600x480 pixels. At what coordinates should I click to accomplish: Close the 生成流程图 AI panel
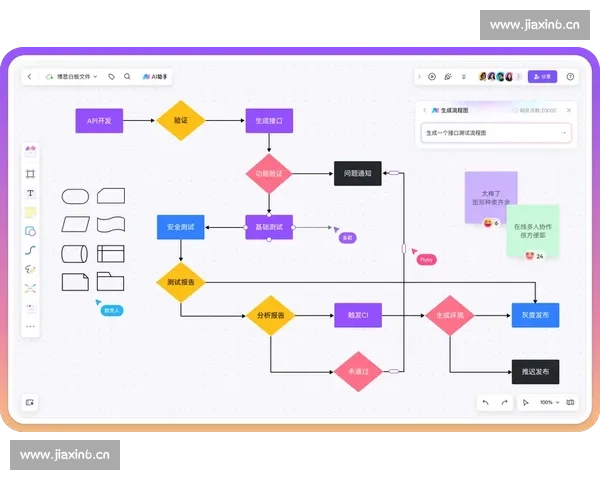tap(568, 110)
